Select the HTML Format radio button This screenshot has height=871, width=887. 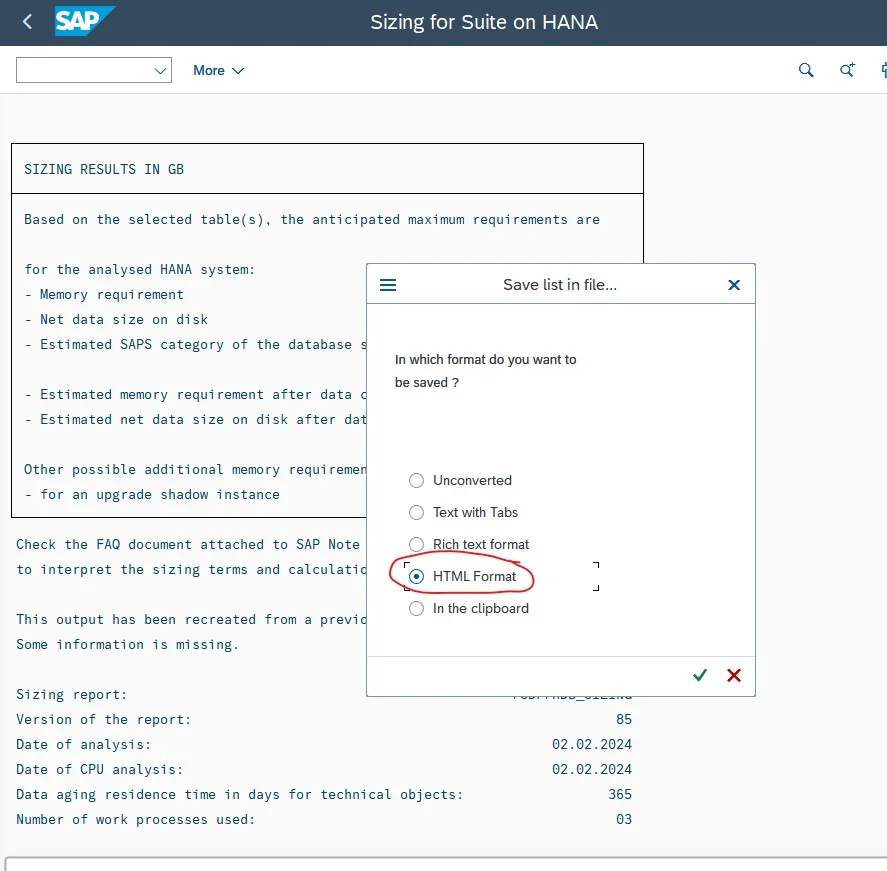click(x=416, y=576)
